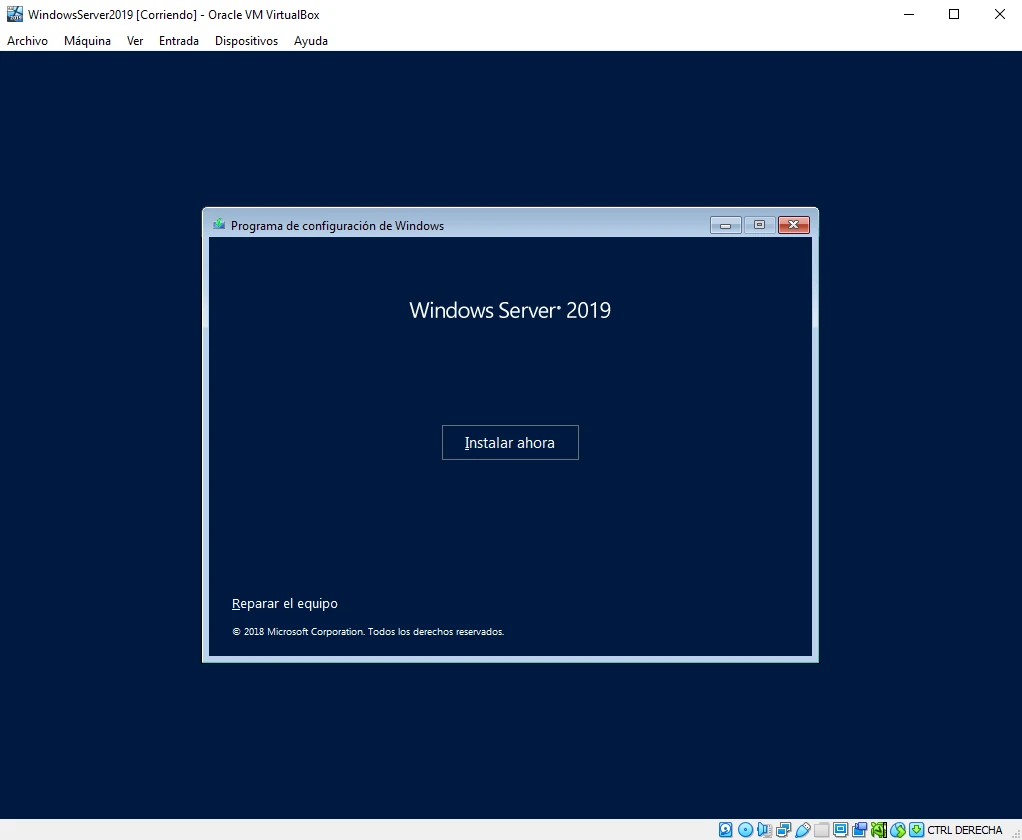Click the Windows Setup dialog title icon
The height and width of the screenshot is (840, 1022).
[x=219, y=225]
